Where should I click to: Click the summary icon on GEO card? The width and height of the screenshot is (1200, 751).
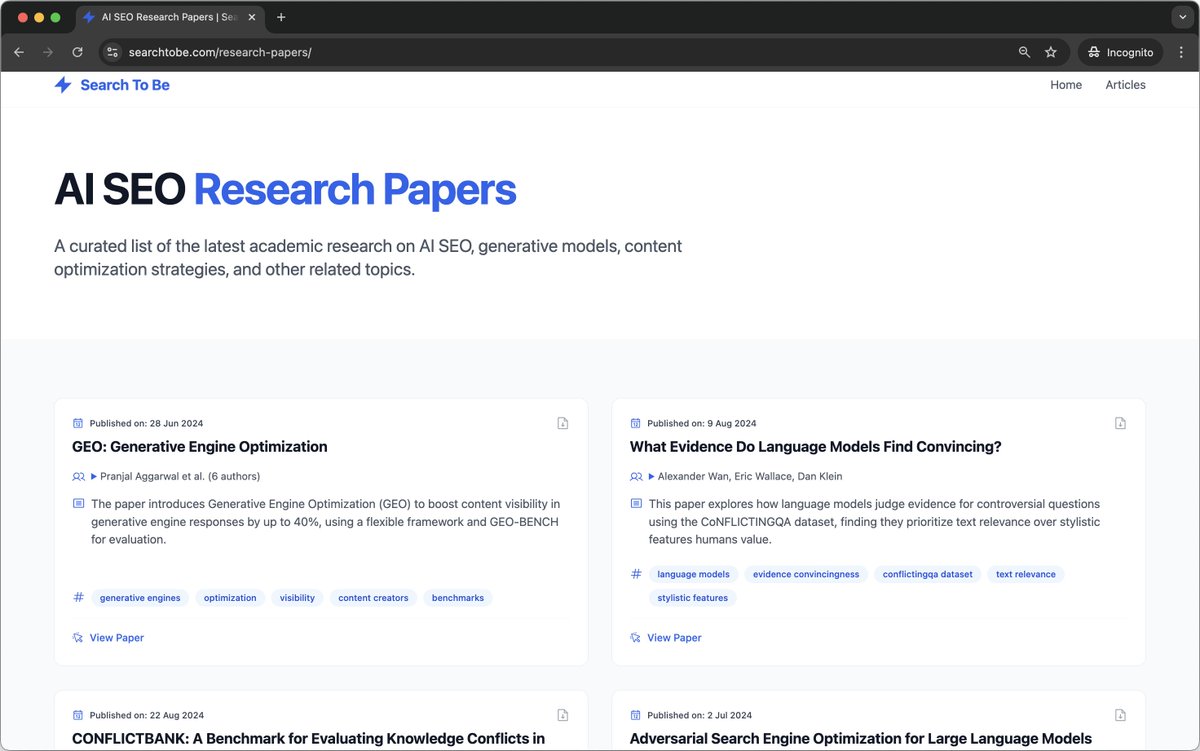pyautogui.click(x=78, y=504)
